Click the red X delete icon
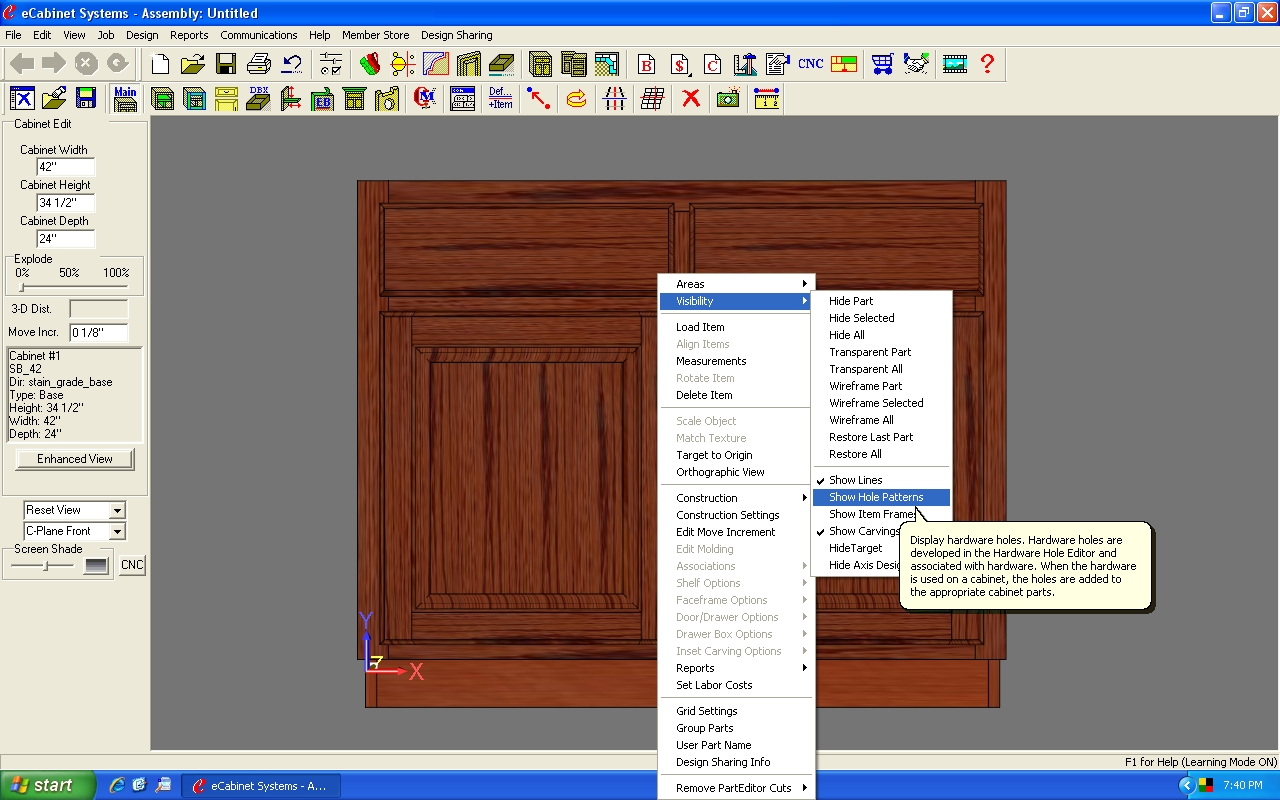1280x800 pixels. pyautogui.click(x=691, y=98)
